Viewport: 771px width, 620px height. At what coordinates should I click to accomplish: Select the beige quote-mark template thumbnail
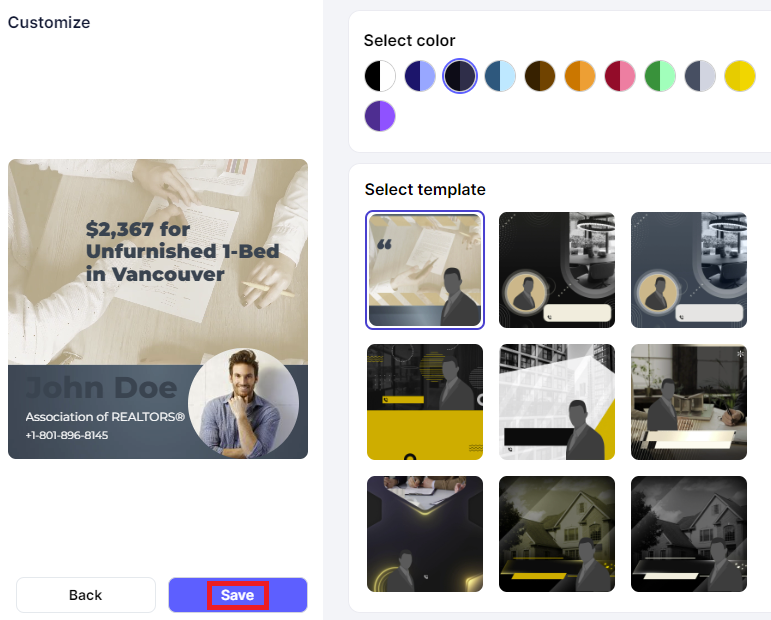[425, 270]
